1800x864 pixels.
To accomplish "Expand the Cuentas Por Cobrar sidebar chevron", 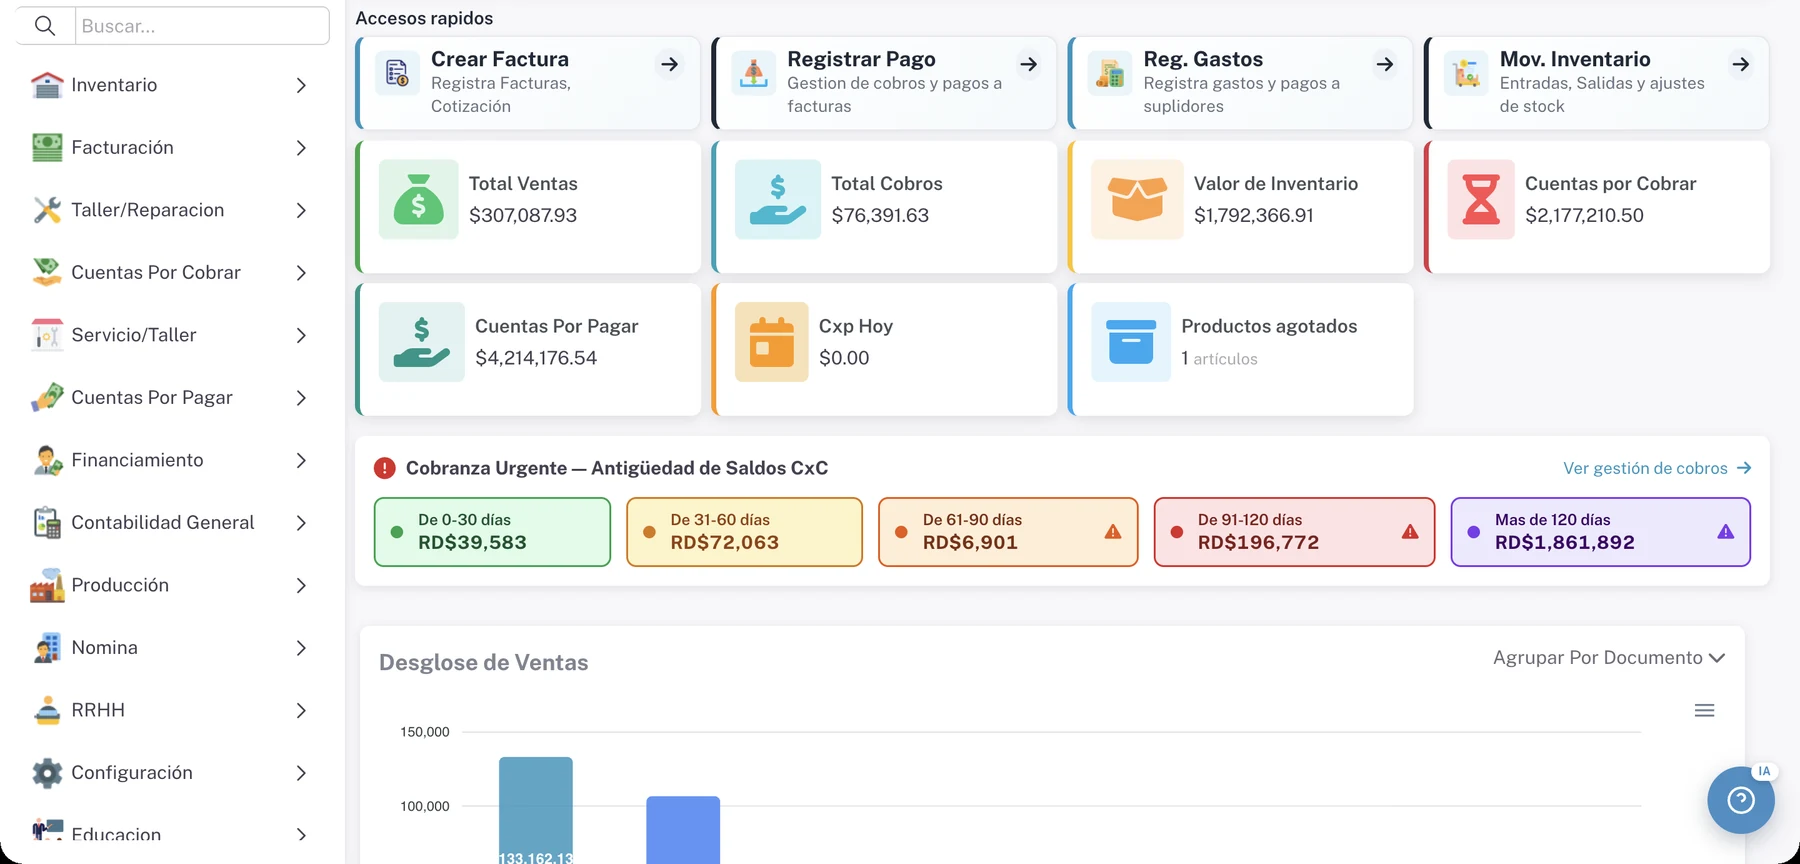I will coord(301,273).
